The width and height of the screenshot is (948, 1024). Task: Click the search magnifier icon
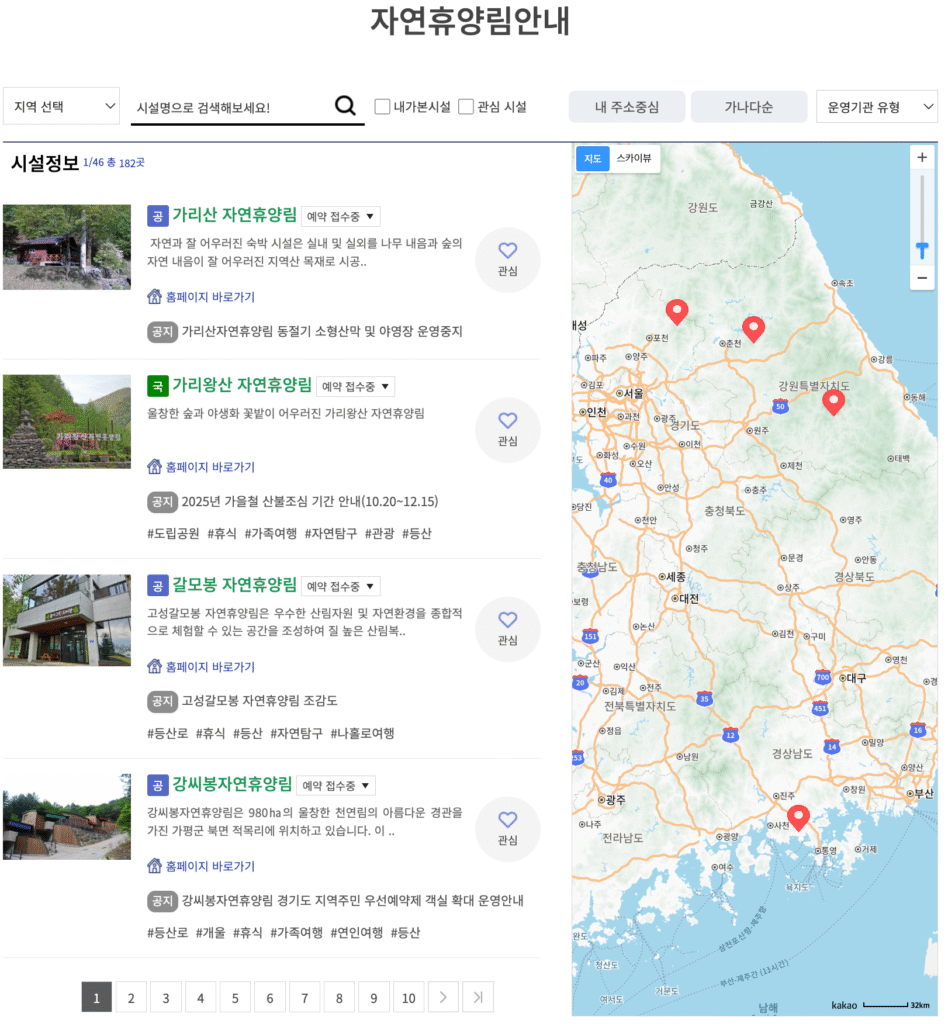pyautogui.click(x=345, y=105)
